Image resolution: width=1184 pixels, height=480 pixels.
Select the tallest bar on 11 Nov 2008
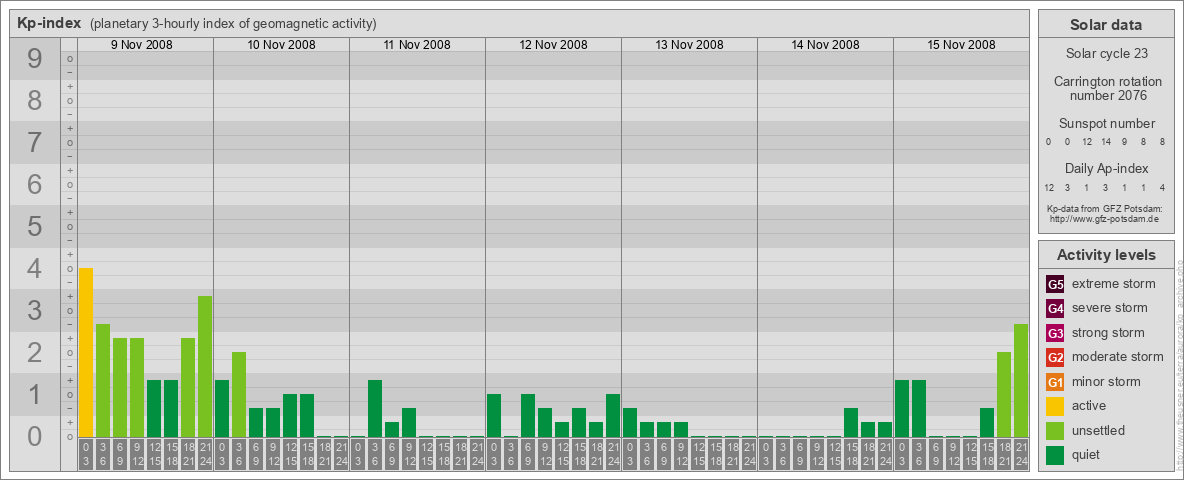(375, 408)
